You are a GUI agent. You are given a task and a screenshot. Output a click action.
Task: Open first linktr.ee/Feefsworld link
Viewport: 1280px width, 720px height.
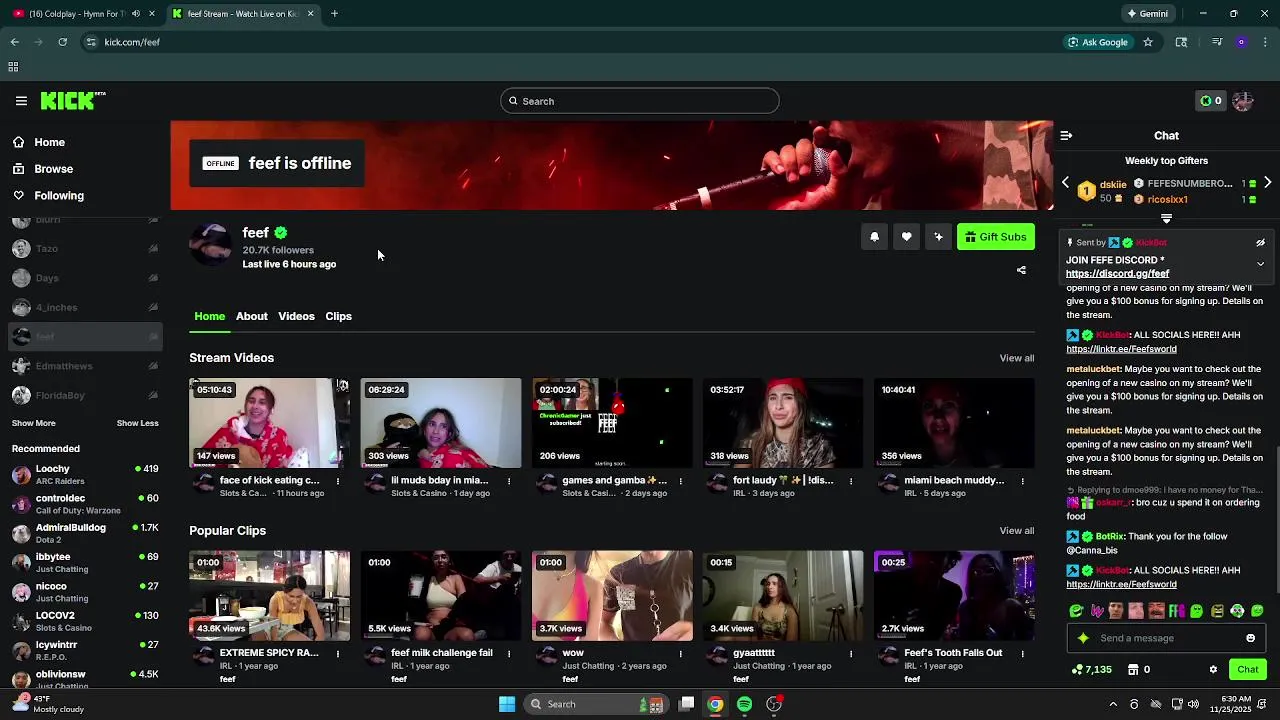pos(1121,349)
